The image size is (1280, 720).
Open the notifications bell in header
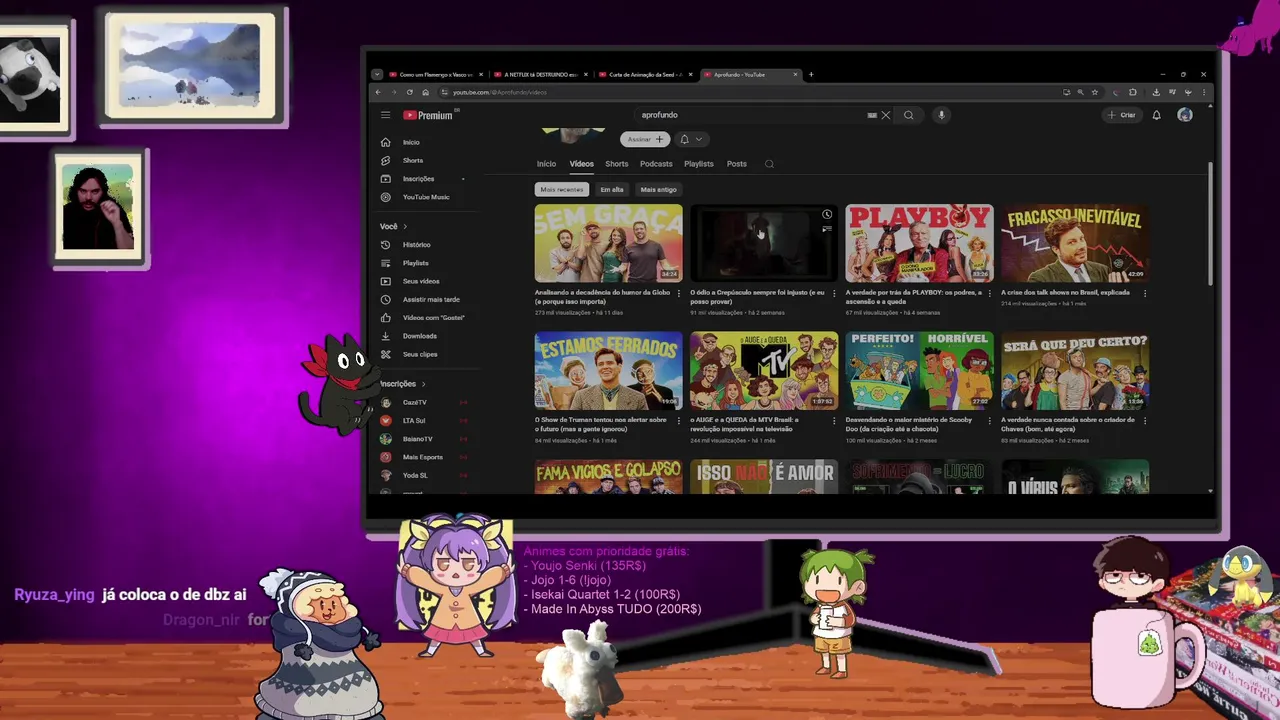coord(1156,115)
